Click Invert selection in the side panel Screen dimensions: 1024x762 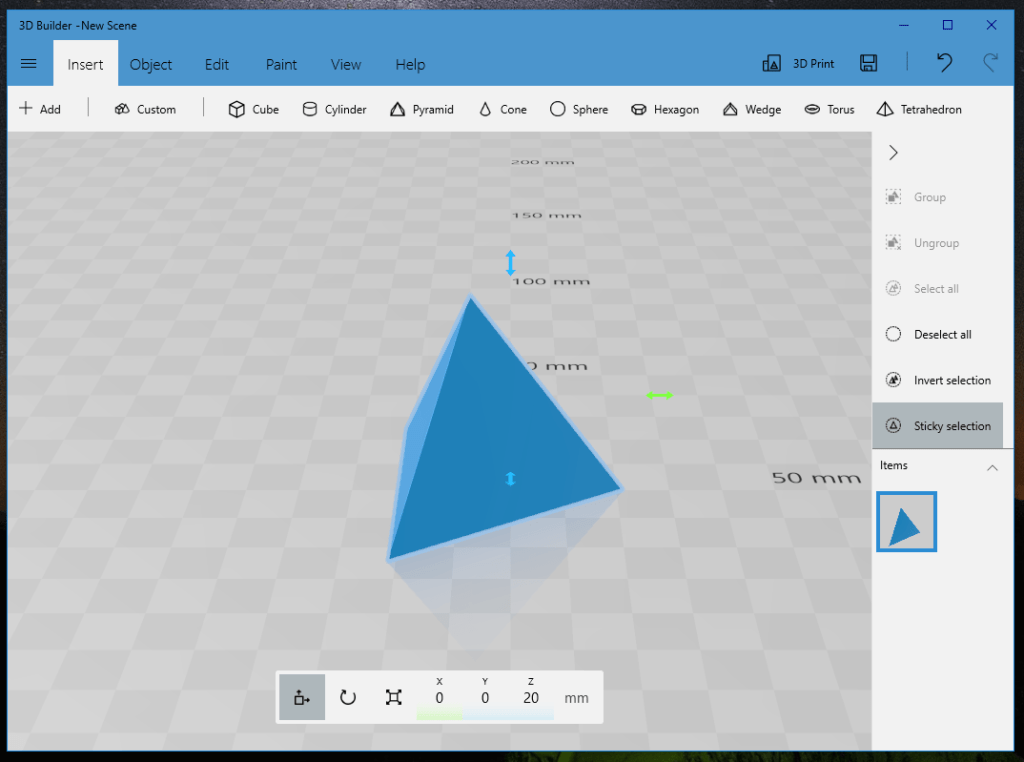938,379
